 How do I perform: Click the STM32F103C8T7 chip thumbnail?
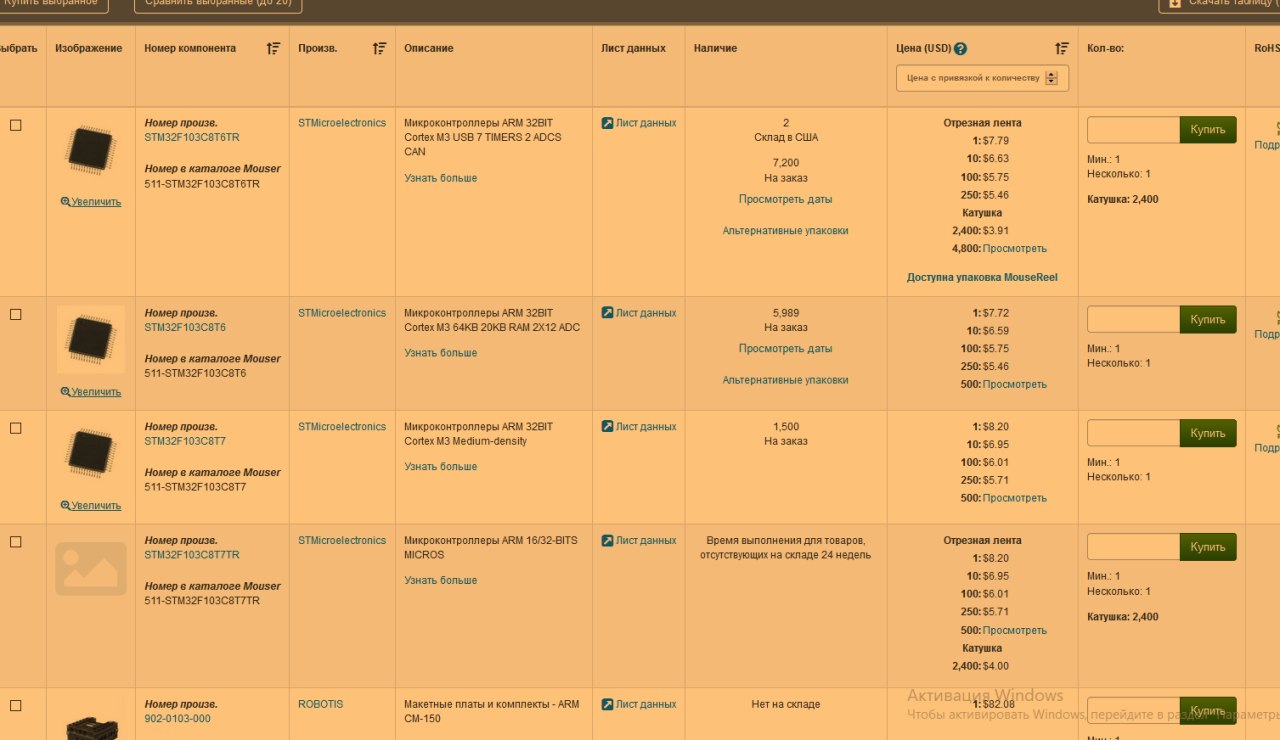[91, 453]
